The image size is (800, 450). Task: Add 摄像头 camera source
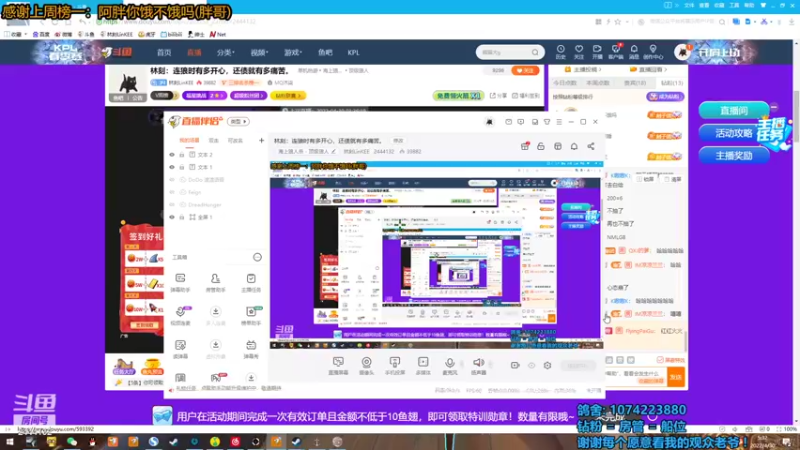point(366,366)
